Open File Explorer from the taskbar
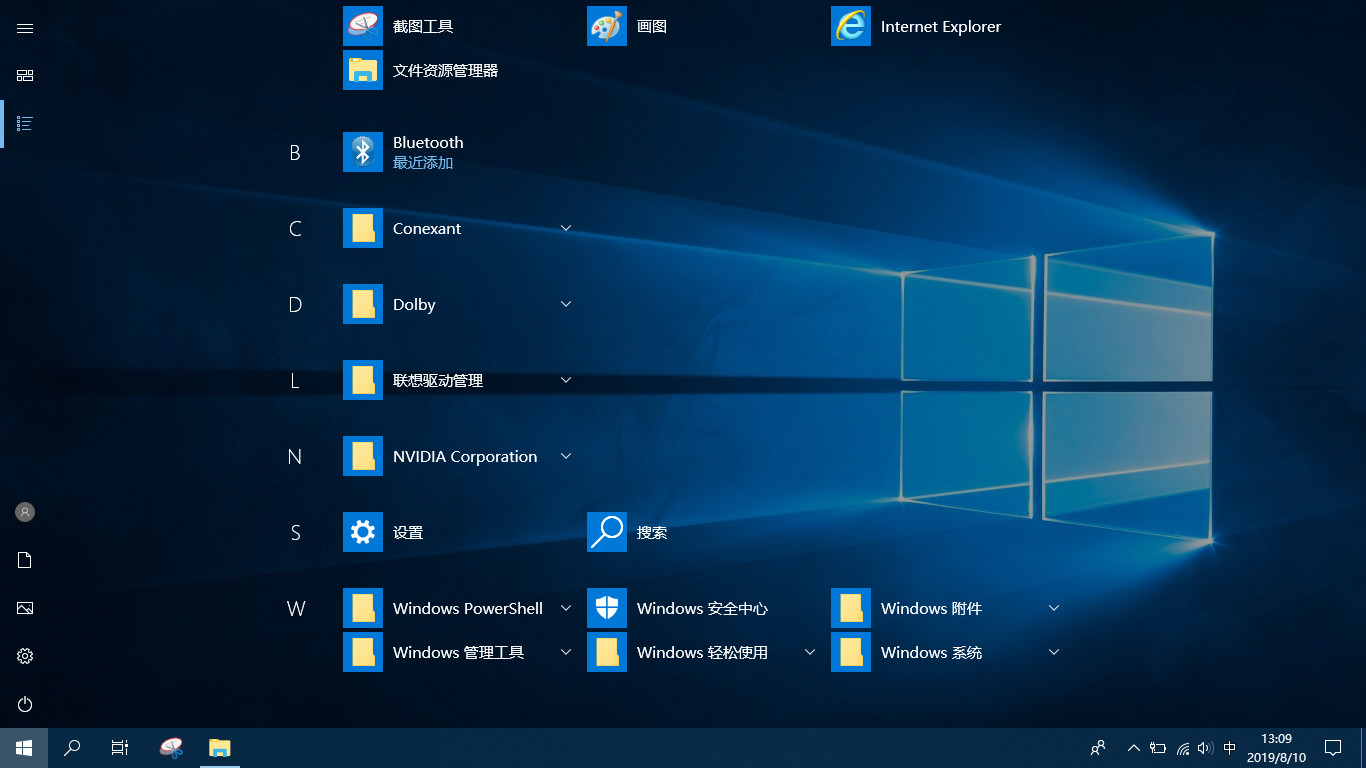Viewport: 1366px width, 768px height. pos(220,748)
